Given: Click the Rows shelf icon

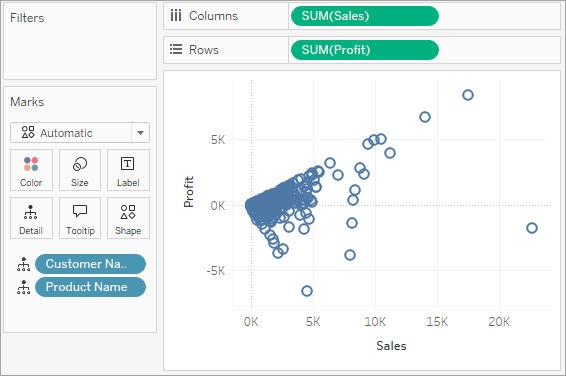Looking at the screenshot, I should pos(176,49).
